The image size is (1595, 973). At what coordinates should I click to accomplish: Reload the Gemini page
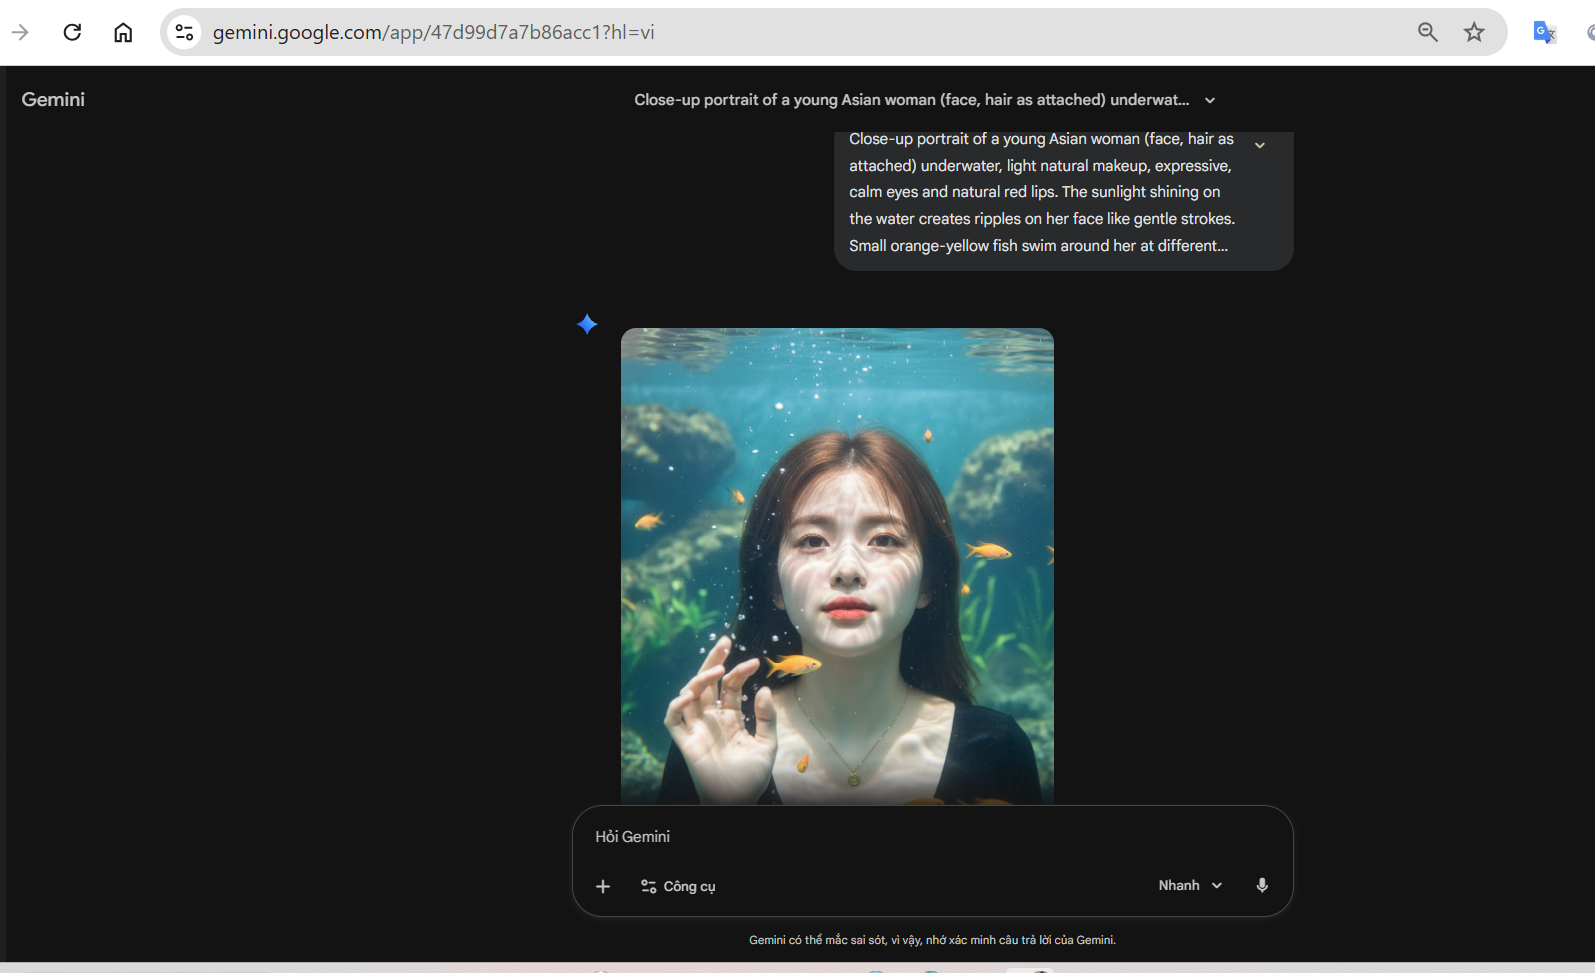click(72, 32)
